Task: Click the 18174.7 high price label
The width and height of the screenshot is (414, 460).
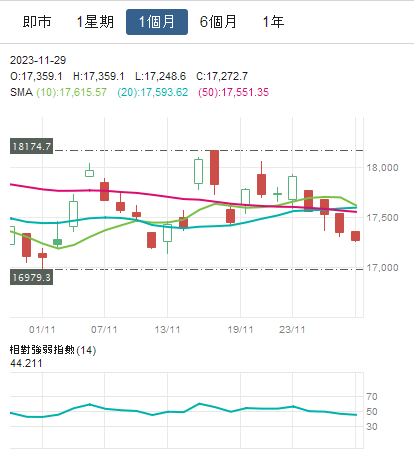Action: tap(31, 146)
